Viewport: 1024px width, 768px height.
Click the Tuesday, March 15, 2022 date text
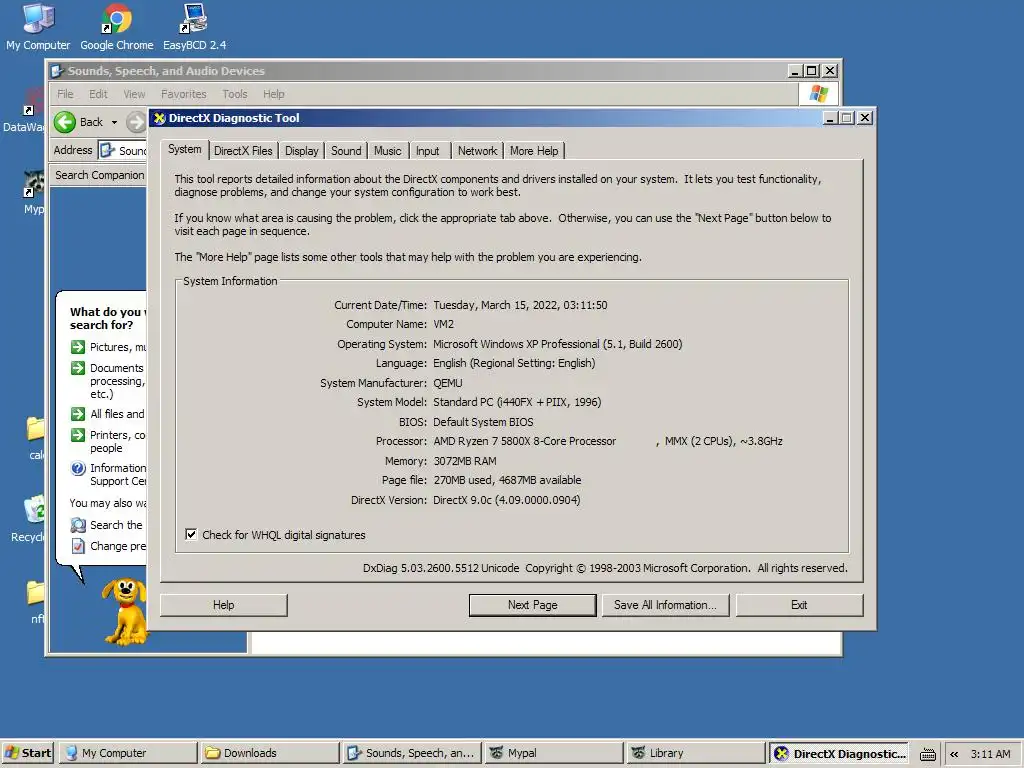click(520, 305)
